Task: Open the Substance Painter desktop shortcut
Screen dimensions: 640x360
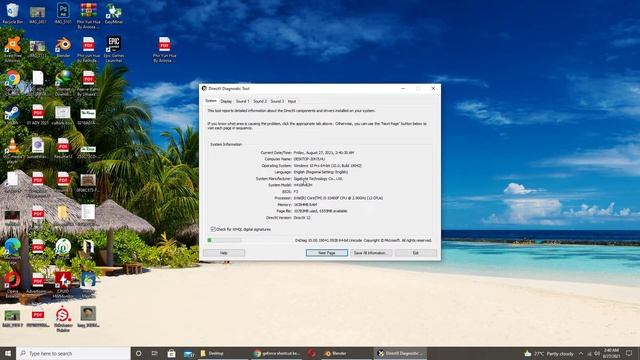Action: [63, 318]
